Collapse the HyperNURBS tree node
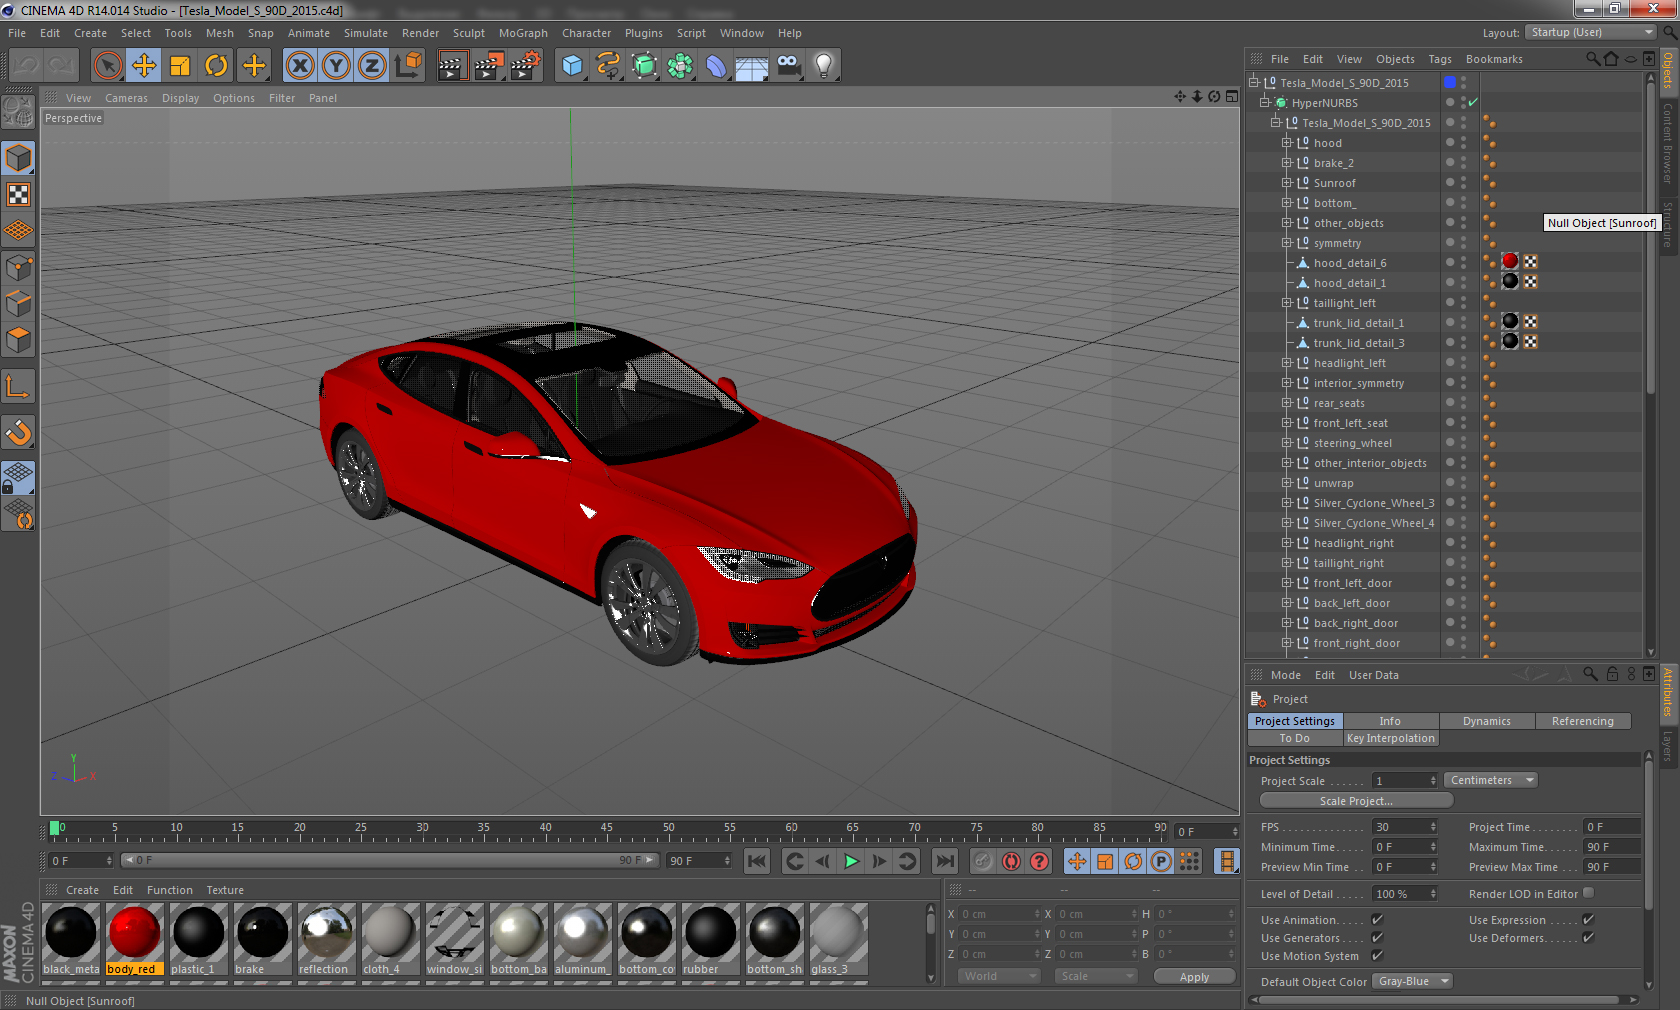 coord(1265,103)
